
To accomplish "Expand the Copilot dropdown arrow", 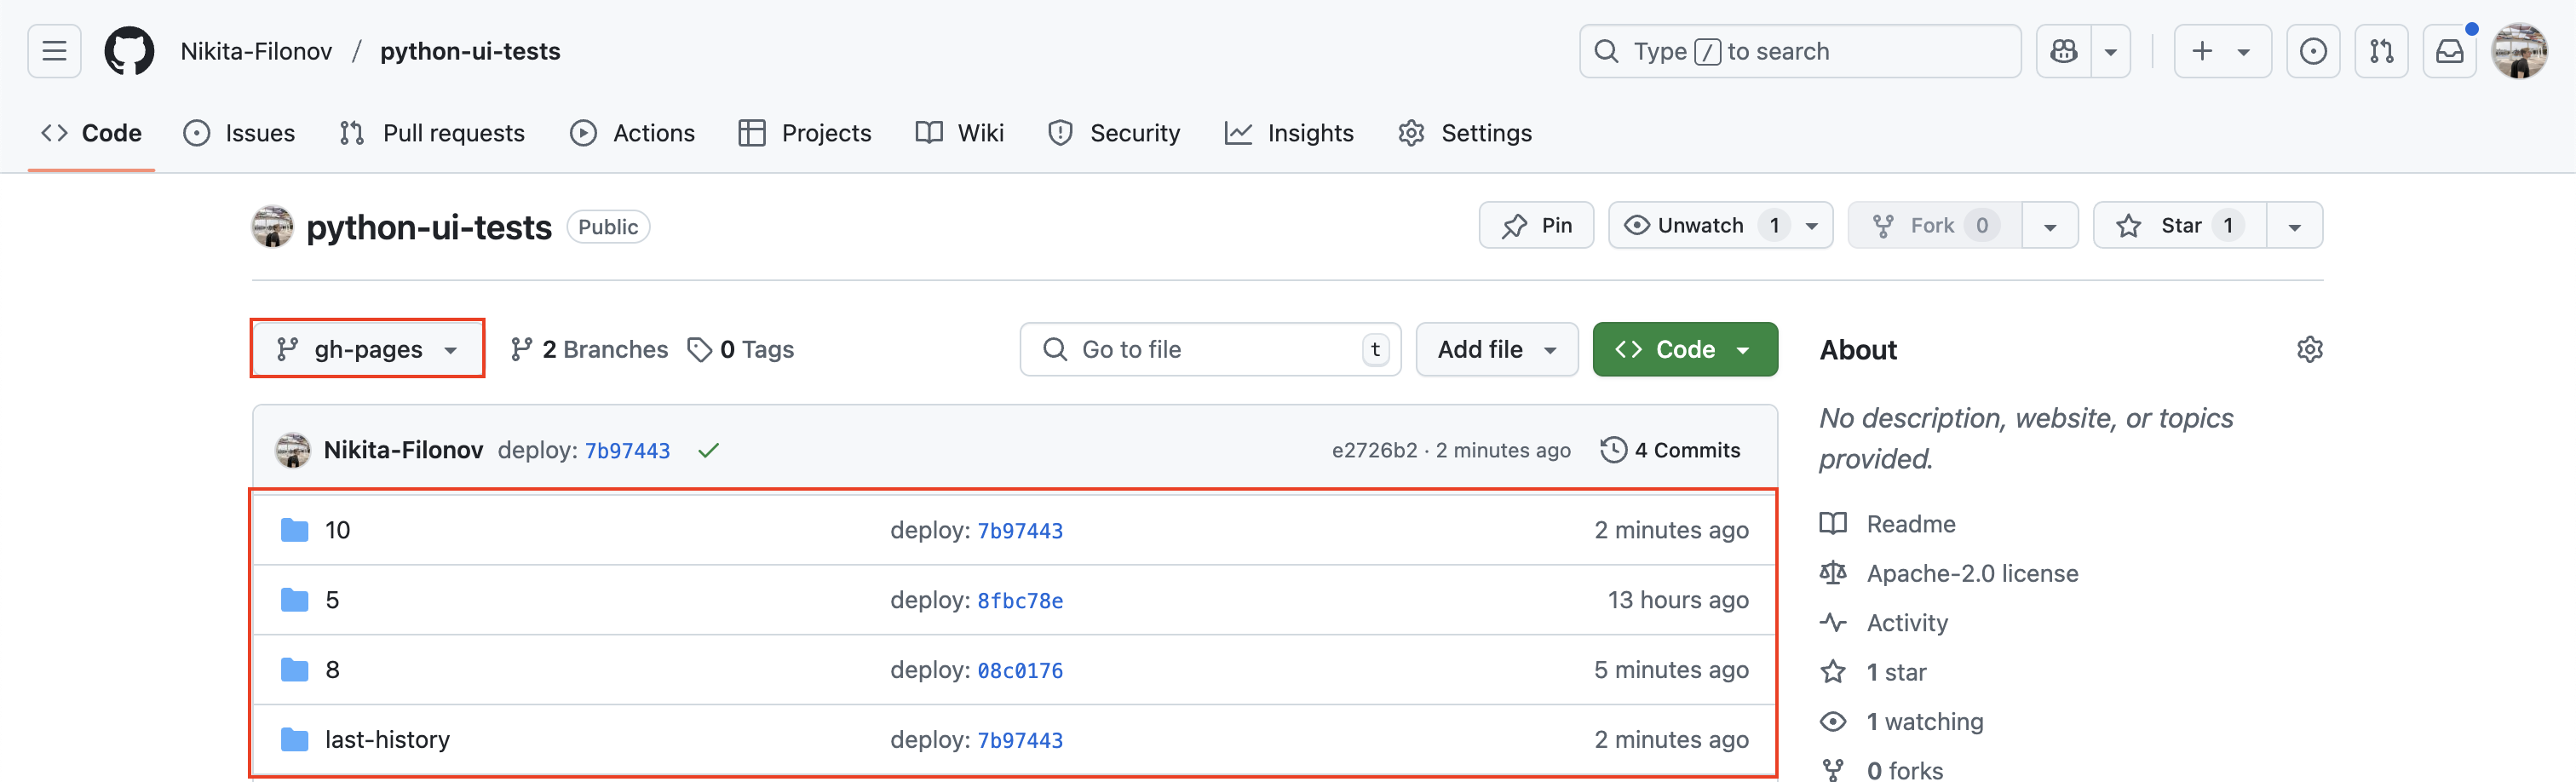I will click(2111, 51).
